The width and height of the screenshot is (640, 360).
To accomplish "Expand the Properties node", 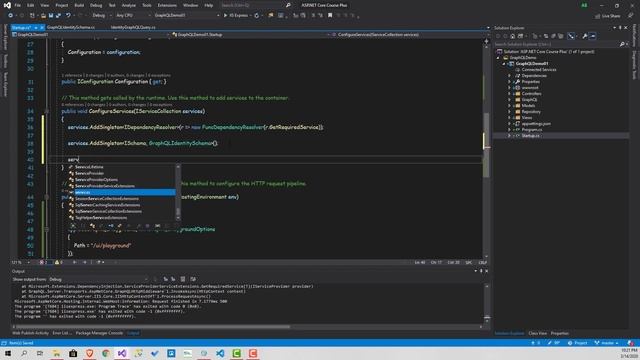I will (x=509, y=82).
